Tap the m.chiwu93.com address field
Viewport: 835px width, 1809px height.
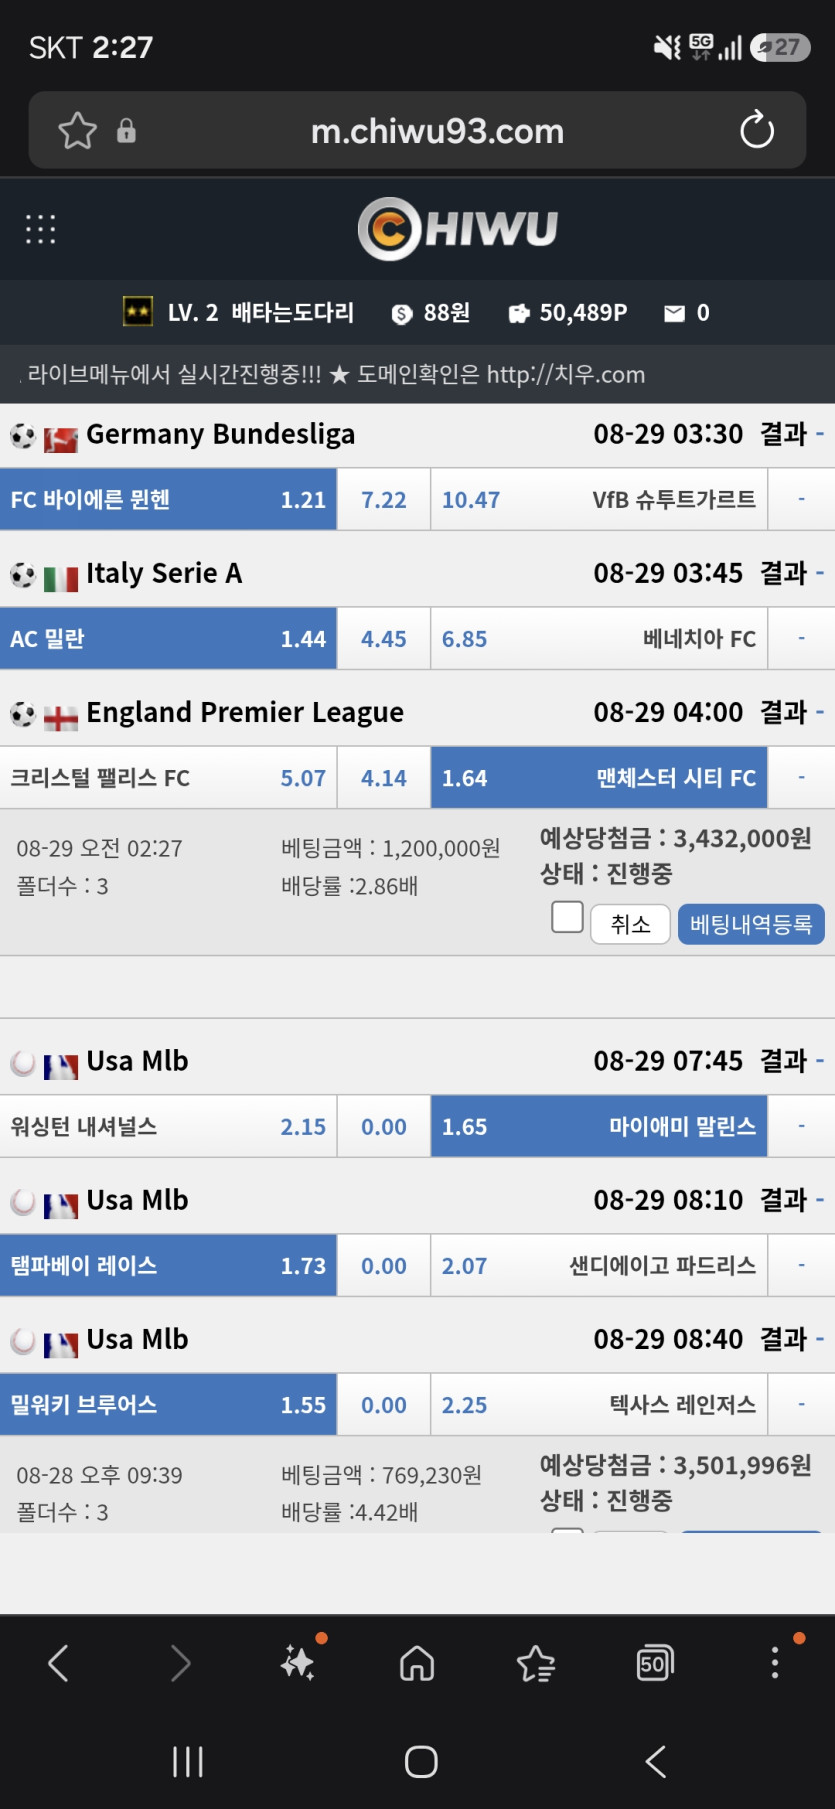point(437,131)
